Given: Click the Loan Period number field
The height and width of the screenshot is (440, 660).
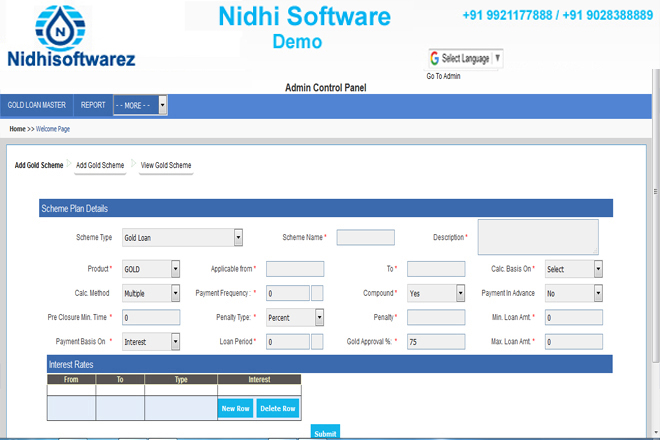Looking at the screenshot, I should click(x=288, y=342).
